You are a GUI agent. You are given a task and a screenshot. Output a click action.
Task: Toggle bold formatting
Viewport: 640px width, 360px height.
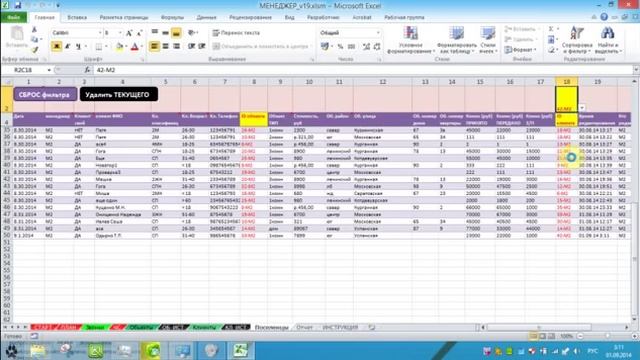[56, 47]
